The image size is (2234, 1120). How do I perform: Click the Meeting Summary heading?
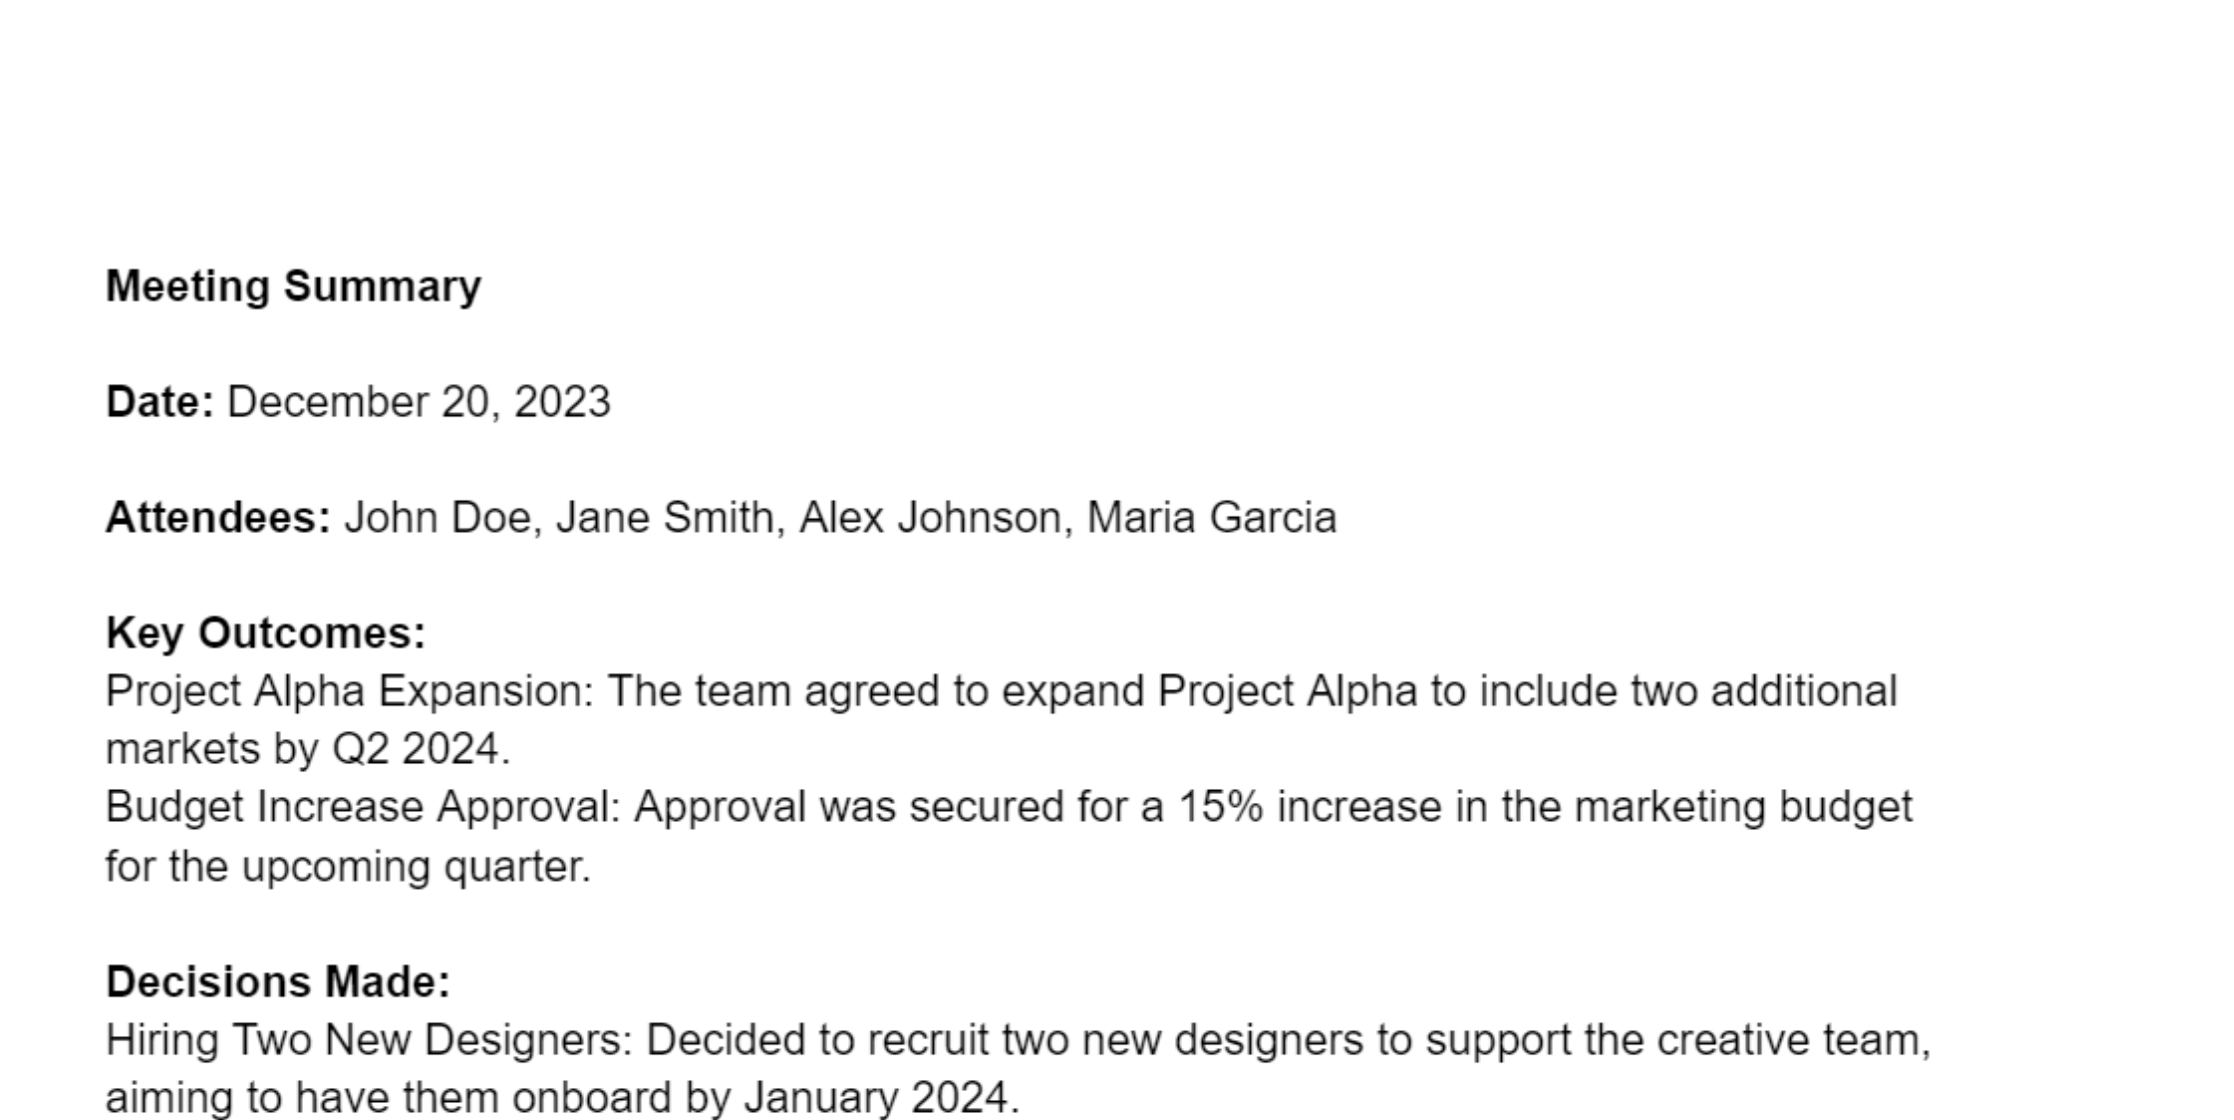coord(293,286)
